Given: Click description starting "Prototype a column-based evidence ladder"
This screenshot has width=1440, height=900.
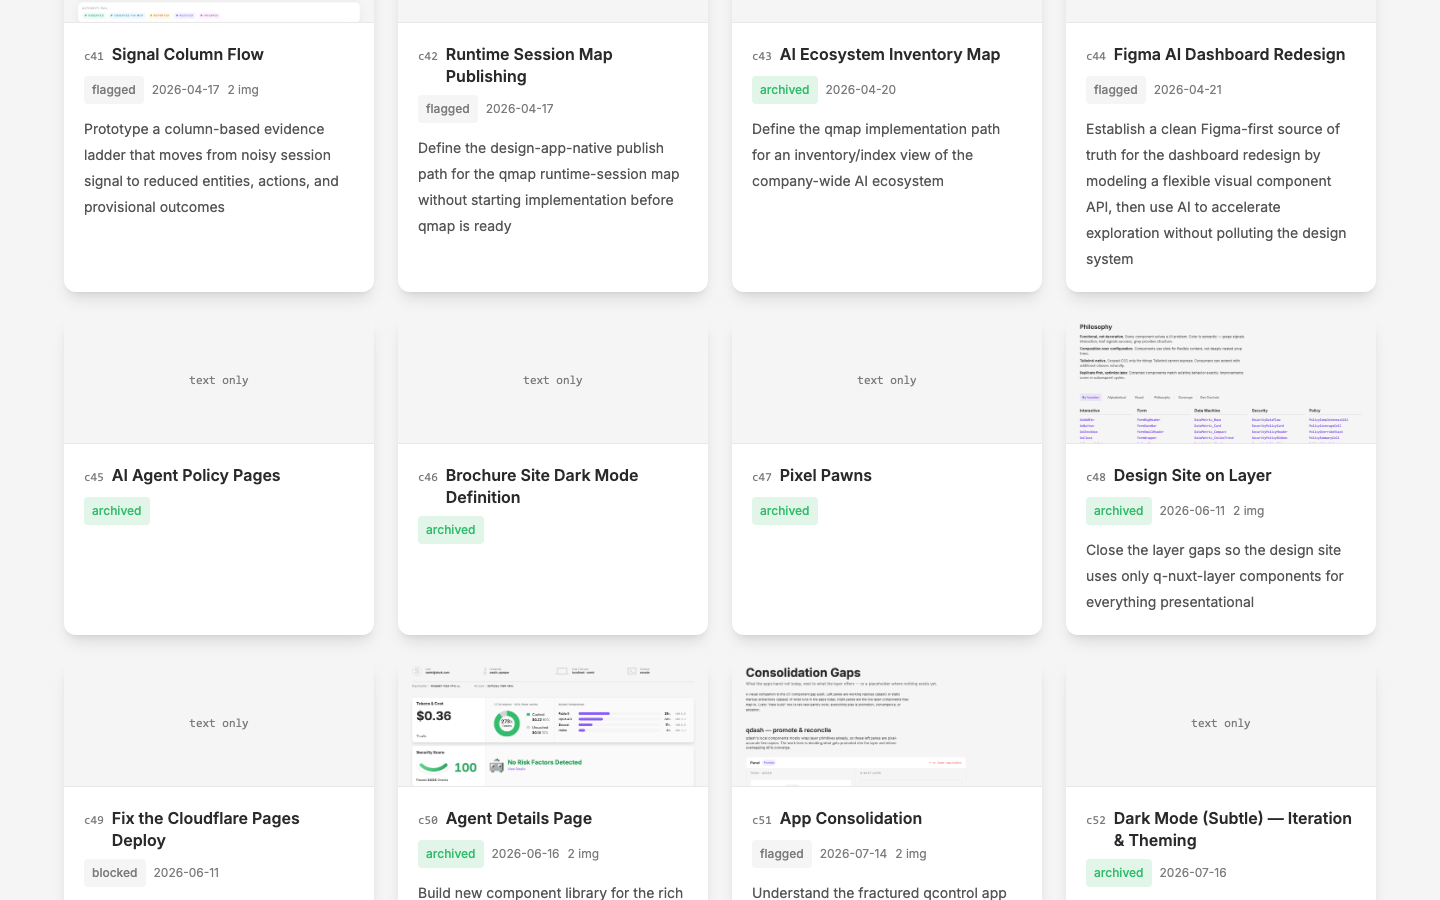Looking at the screenshot, I should coord(212,168).
